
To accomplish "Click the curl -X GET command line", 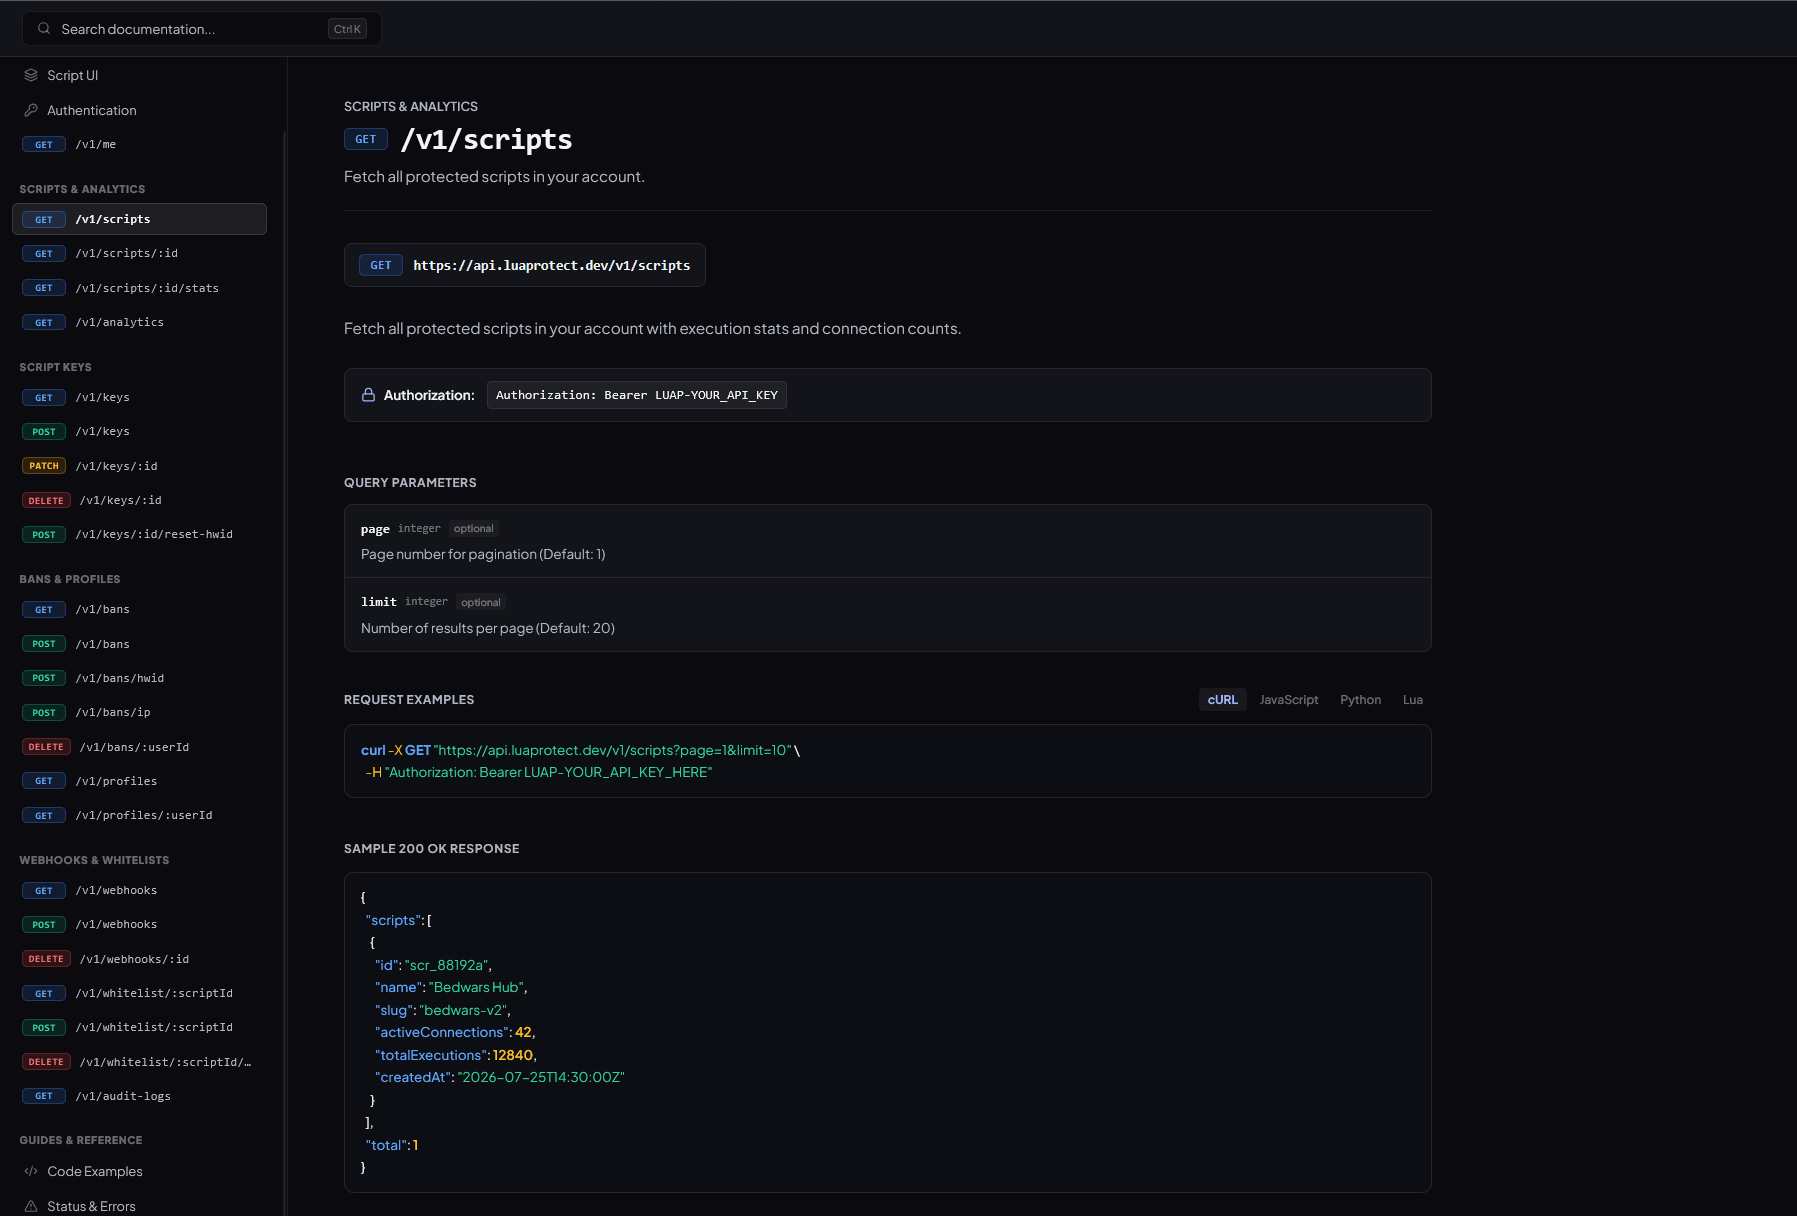I will [580, 750].
